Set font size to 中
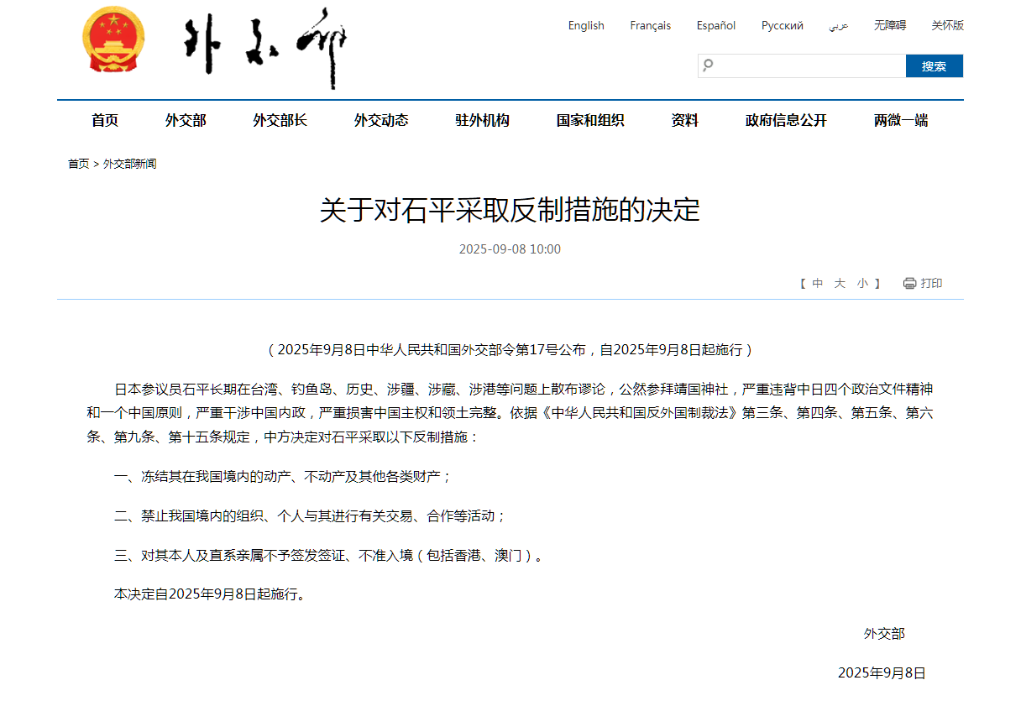Viewport: 1021px width, 701px height. click(818, 284)
